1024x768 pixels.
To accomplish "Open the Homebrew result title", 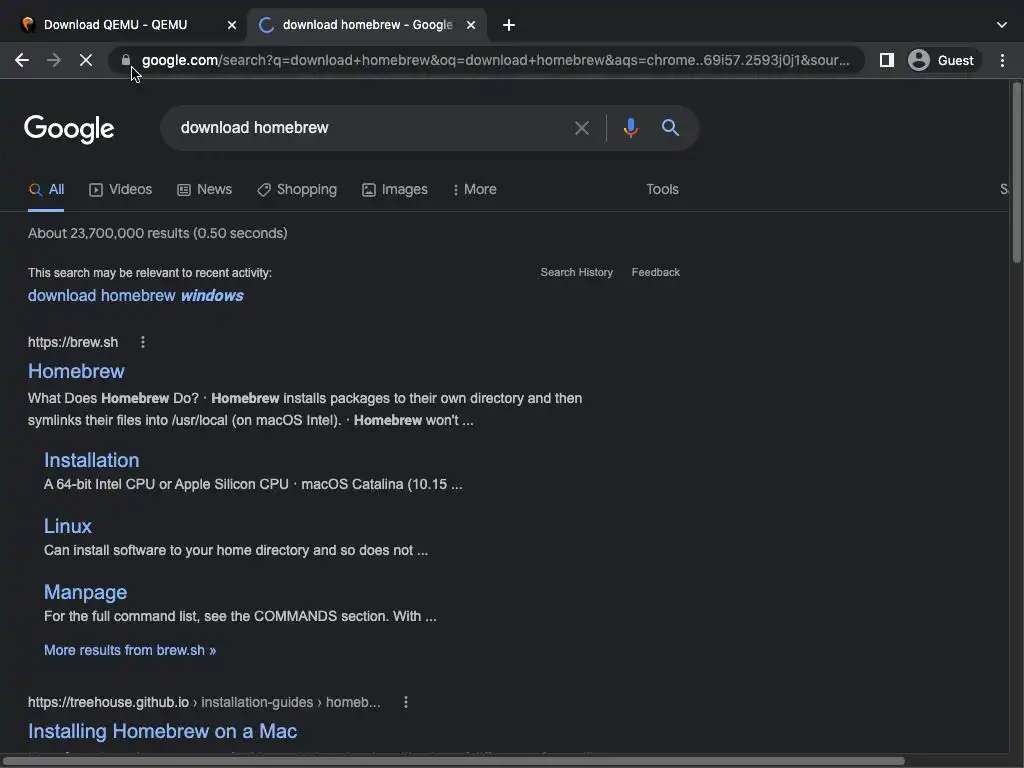I will 76,371.
